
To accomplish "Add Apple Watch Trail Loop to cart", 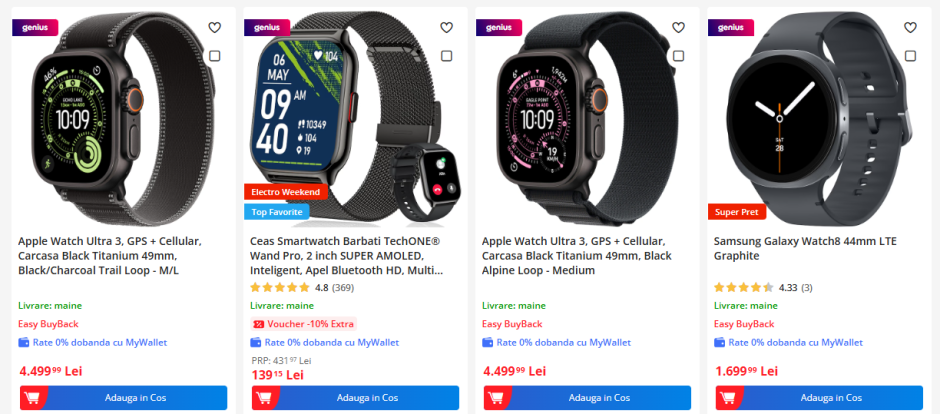I will (x=123, y=398).
